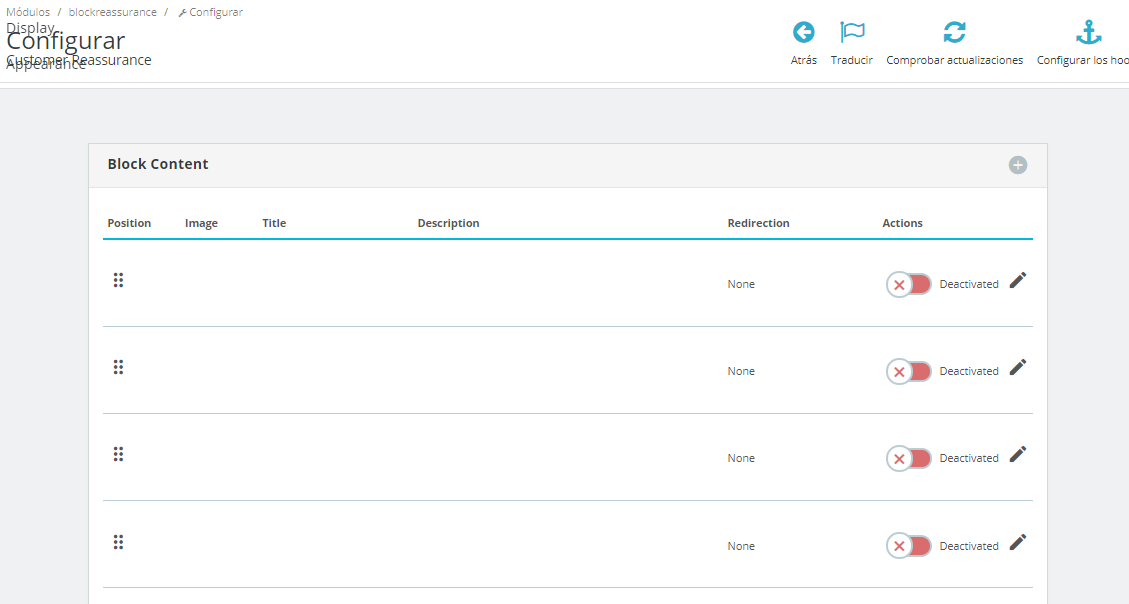1129x604 pixels.
Task: Open blockreassurance breadcrumb link
Action: tap(112, 12)
